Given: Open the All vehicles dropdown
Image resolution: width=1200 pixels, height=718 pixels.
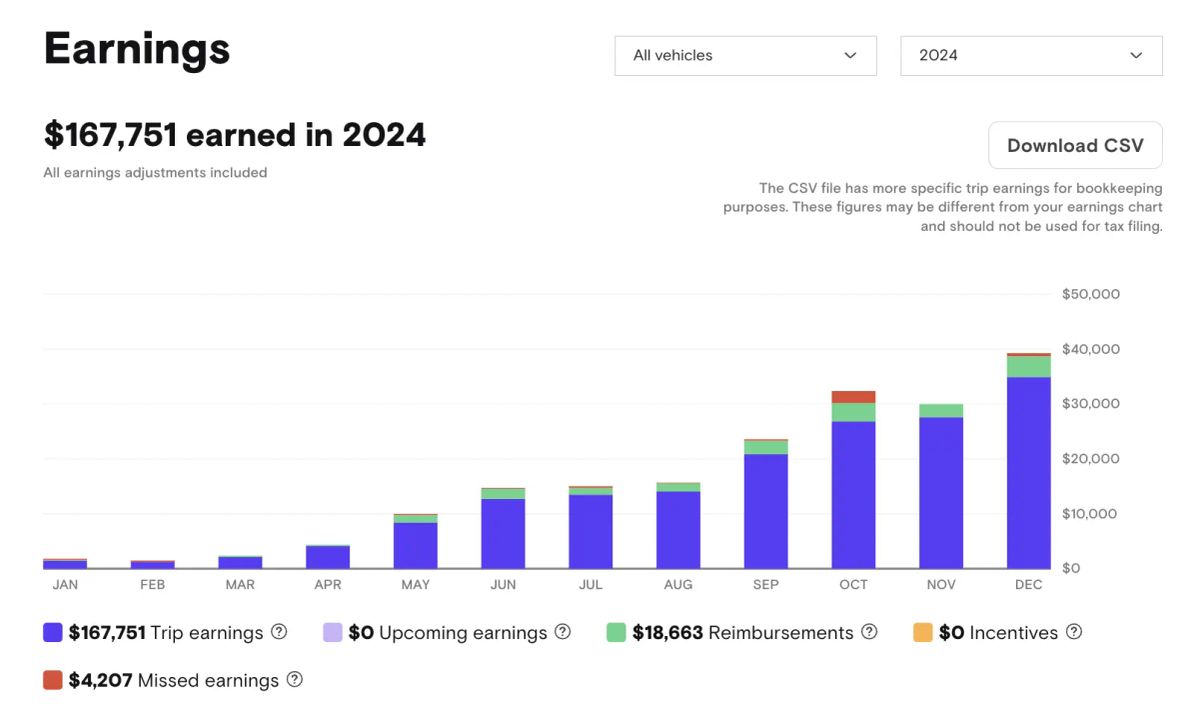Looking at the screenshot, I should click(x=745, y=55).
